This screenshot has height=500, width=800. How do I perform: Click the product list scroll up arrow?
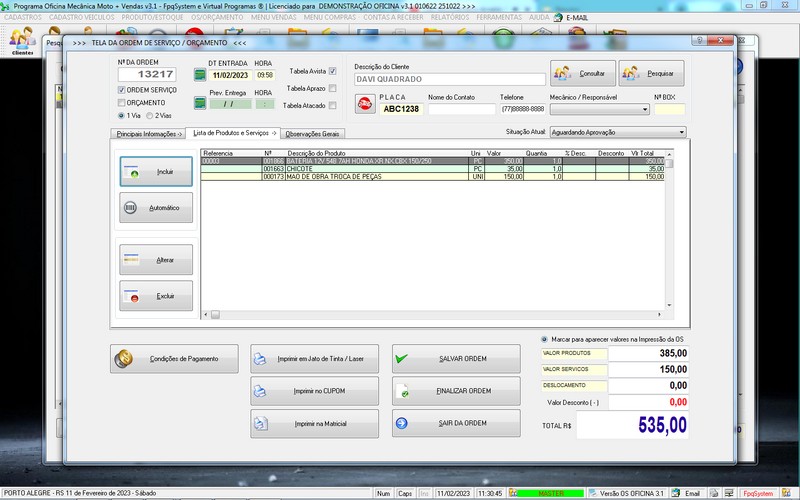click(669, 154)
